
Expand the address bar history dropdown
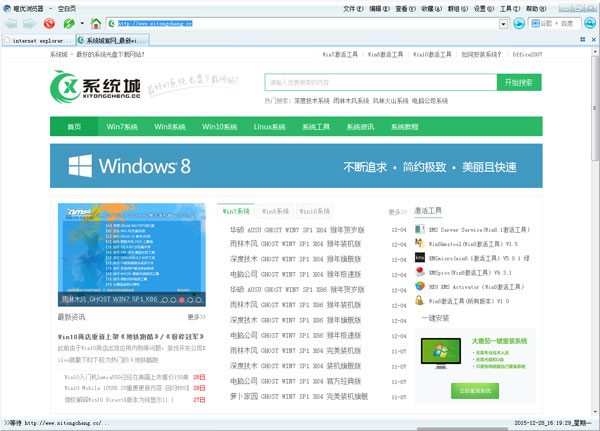tap(504, 24)
